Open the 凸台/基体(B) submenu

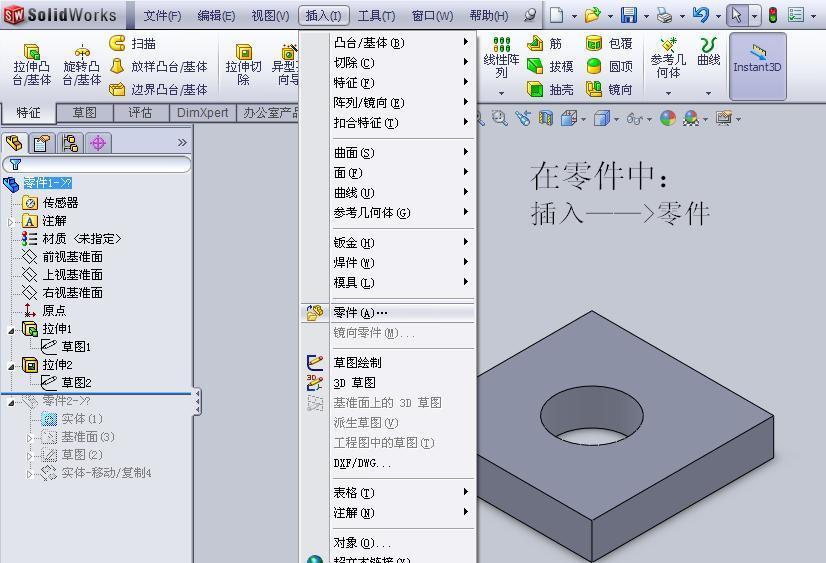click(x=388, y=43)
